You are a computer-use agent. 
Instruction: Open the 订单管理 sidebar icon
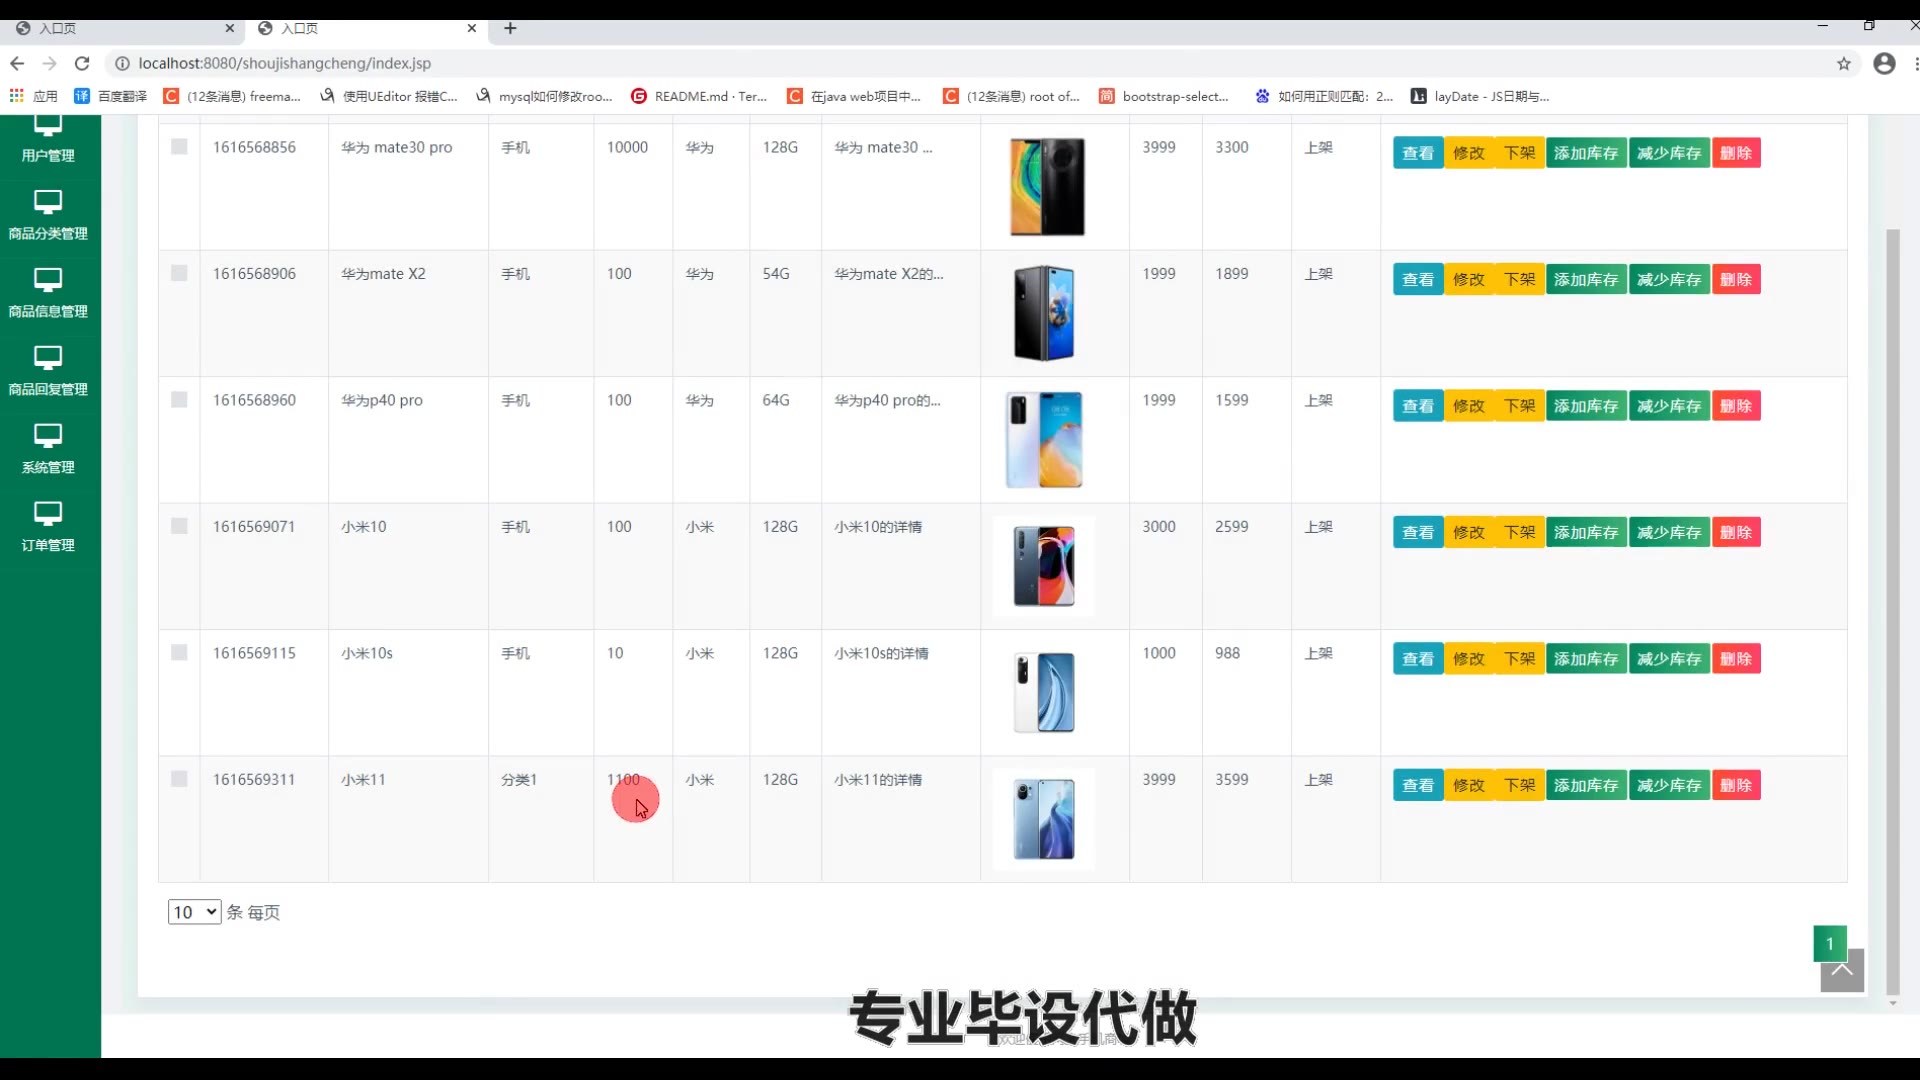point(48,515)
